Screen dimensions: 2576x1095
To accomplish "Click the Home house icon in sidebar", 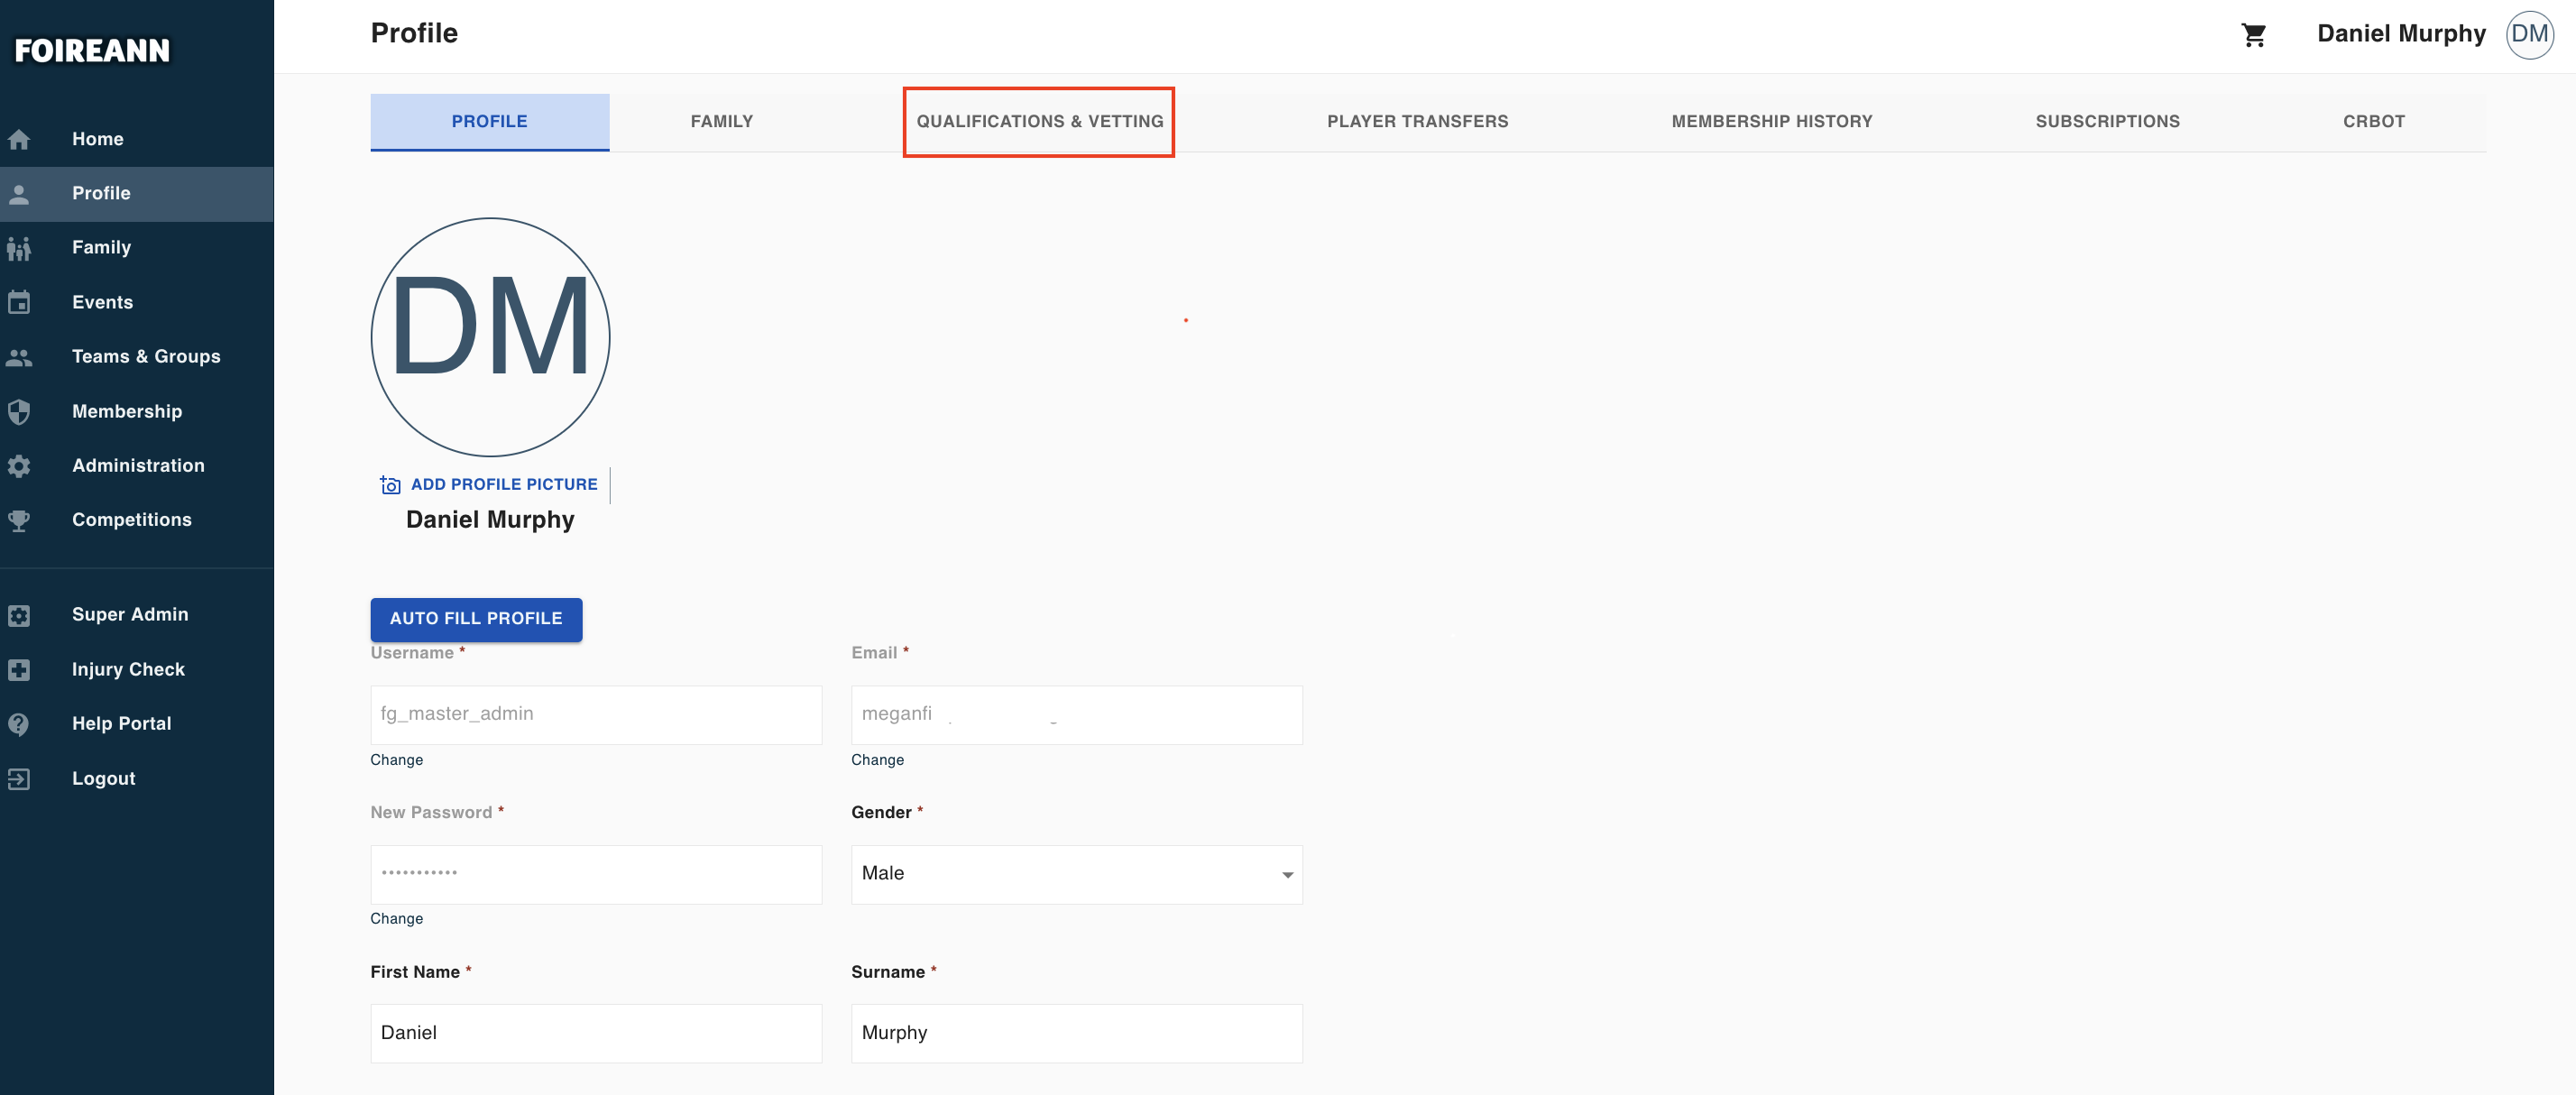I will point(19,139).
